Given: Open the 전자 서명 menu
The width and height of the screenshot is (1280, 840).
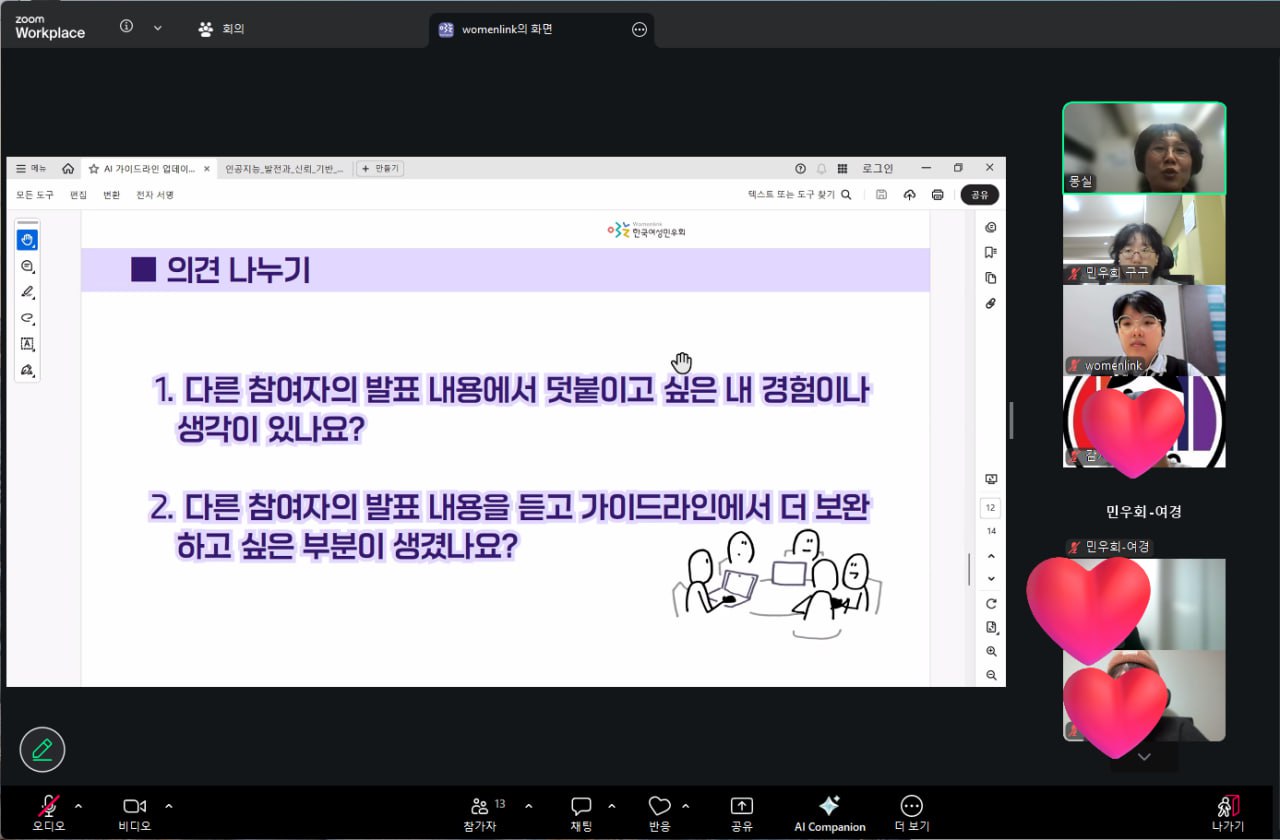Looking at the screenshot, I should point(155,195).
